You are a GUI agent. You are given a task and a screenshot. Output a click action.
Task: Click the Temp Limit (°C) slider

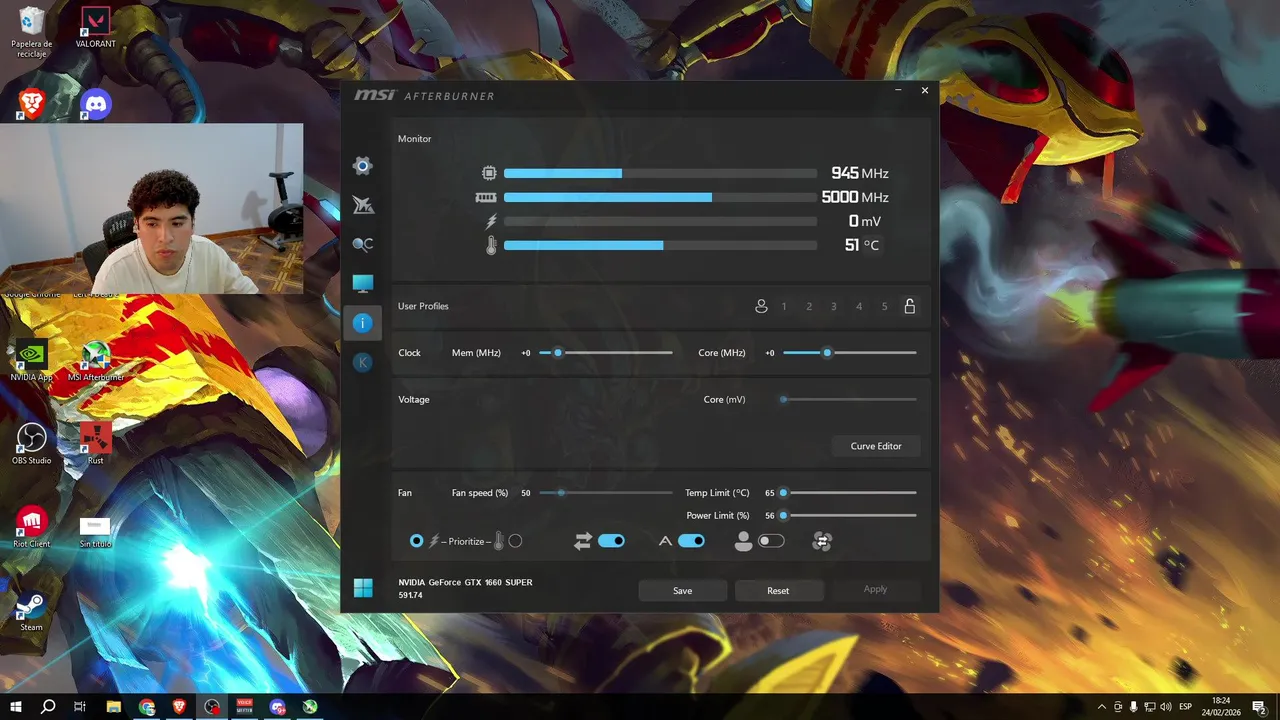[850, 493]
